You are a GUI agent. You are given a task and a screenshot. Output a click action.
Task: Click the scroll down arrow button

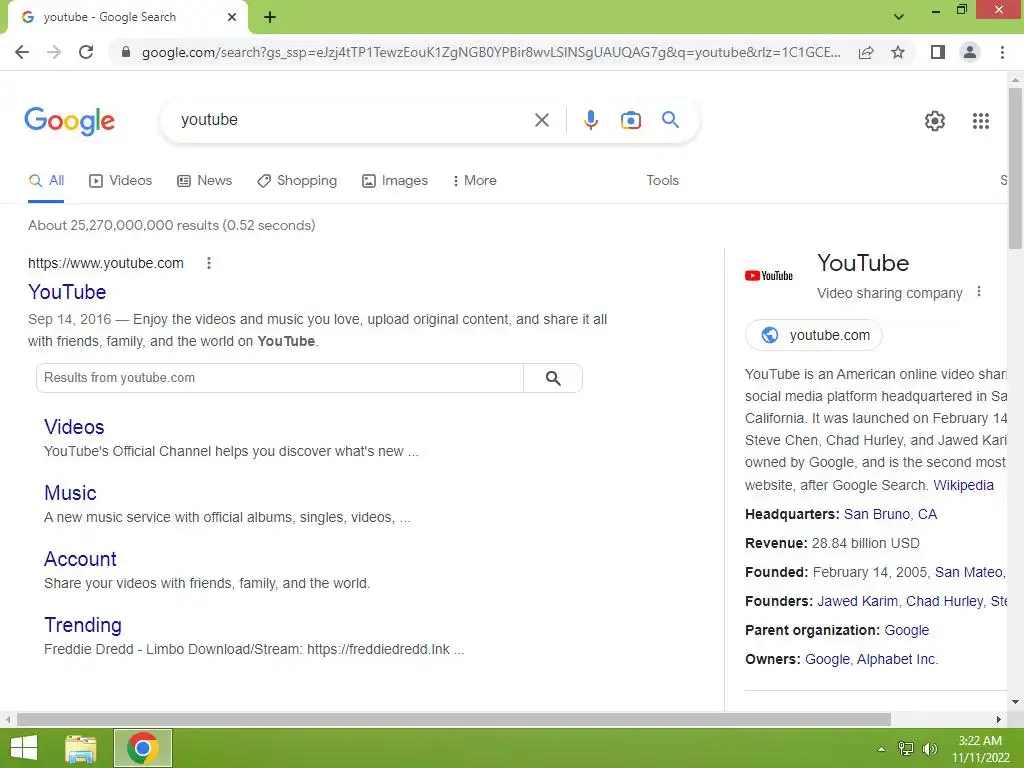click(1015, 702)
